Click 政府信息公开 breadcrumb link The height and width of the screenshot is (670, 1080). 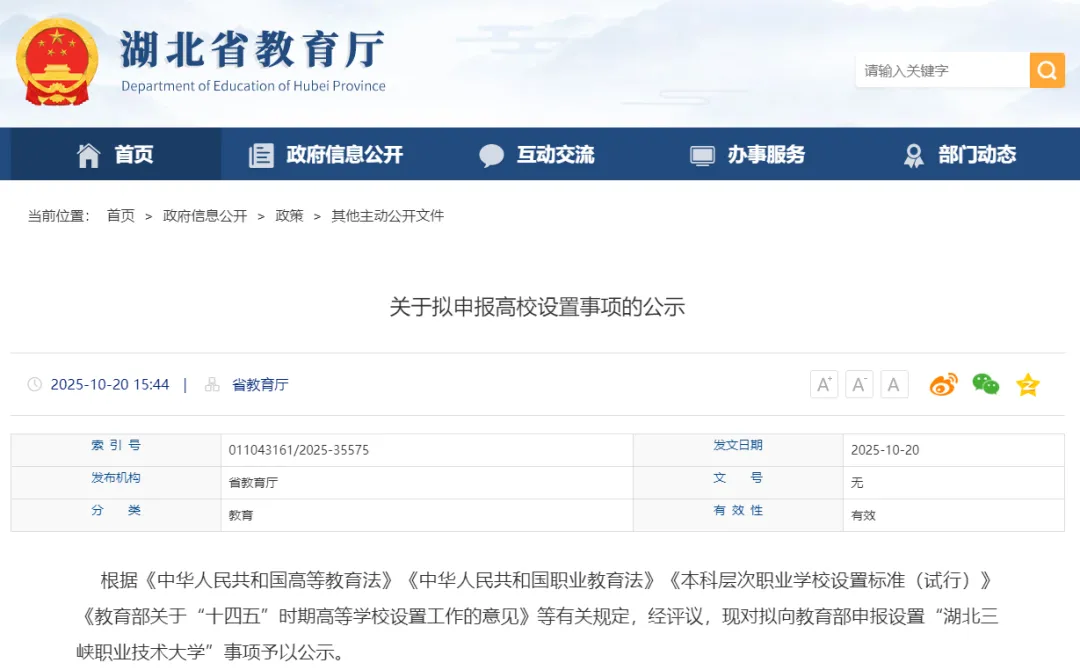tap(205, 216)
